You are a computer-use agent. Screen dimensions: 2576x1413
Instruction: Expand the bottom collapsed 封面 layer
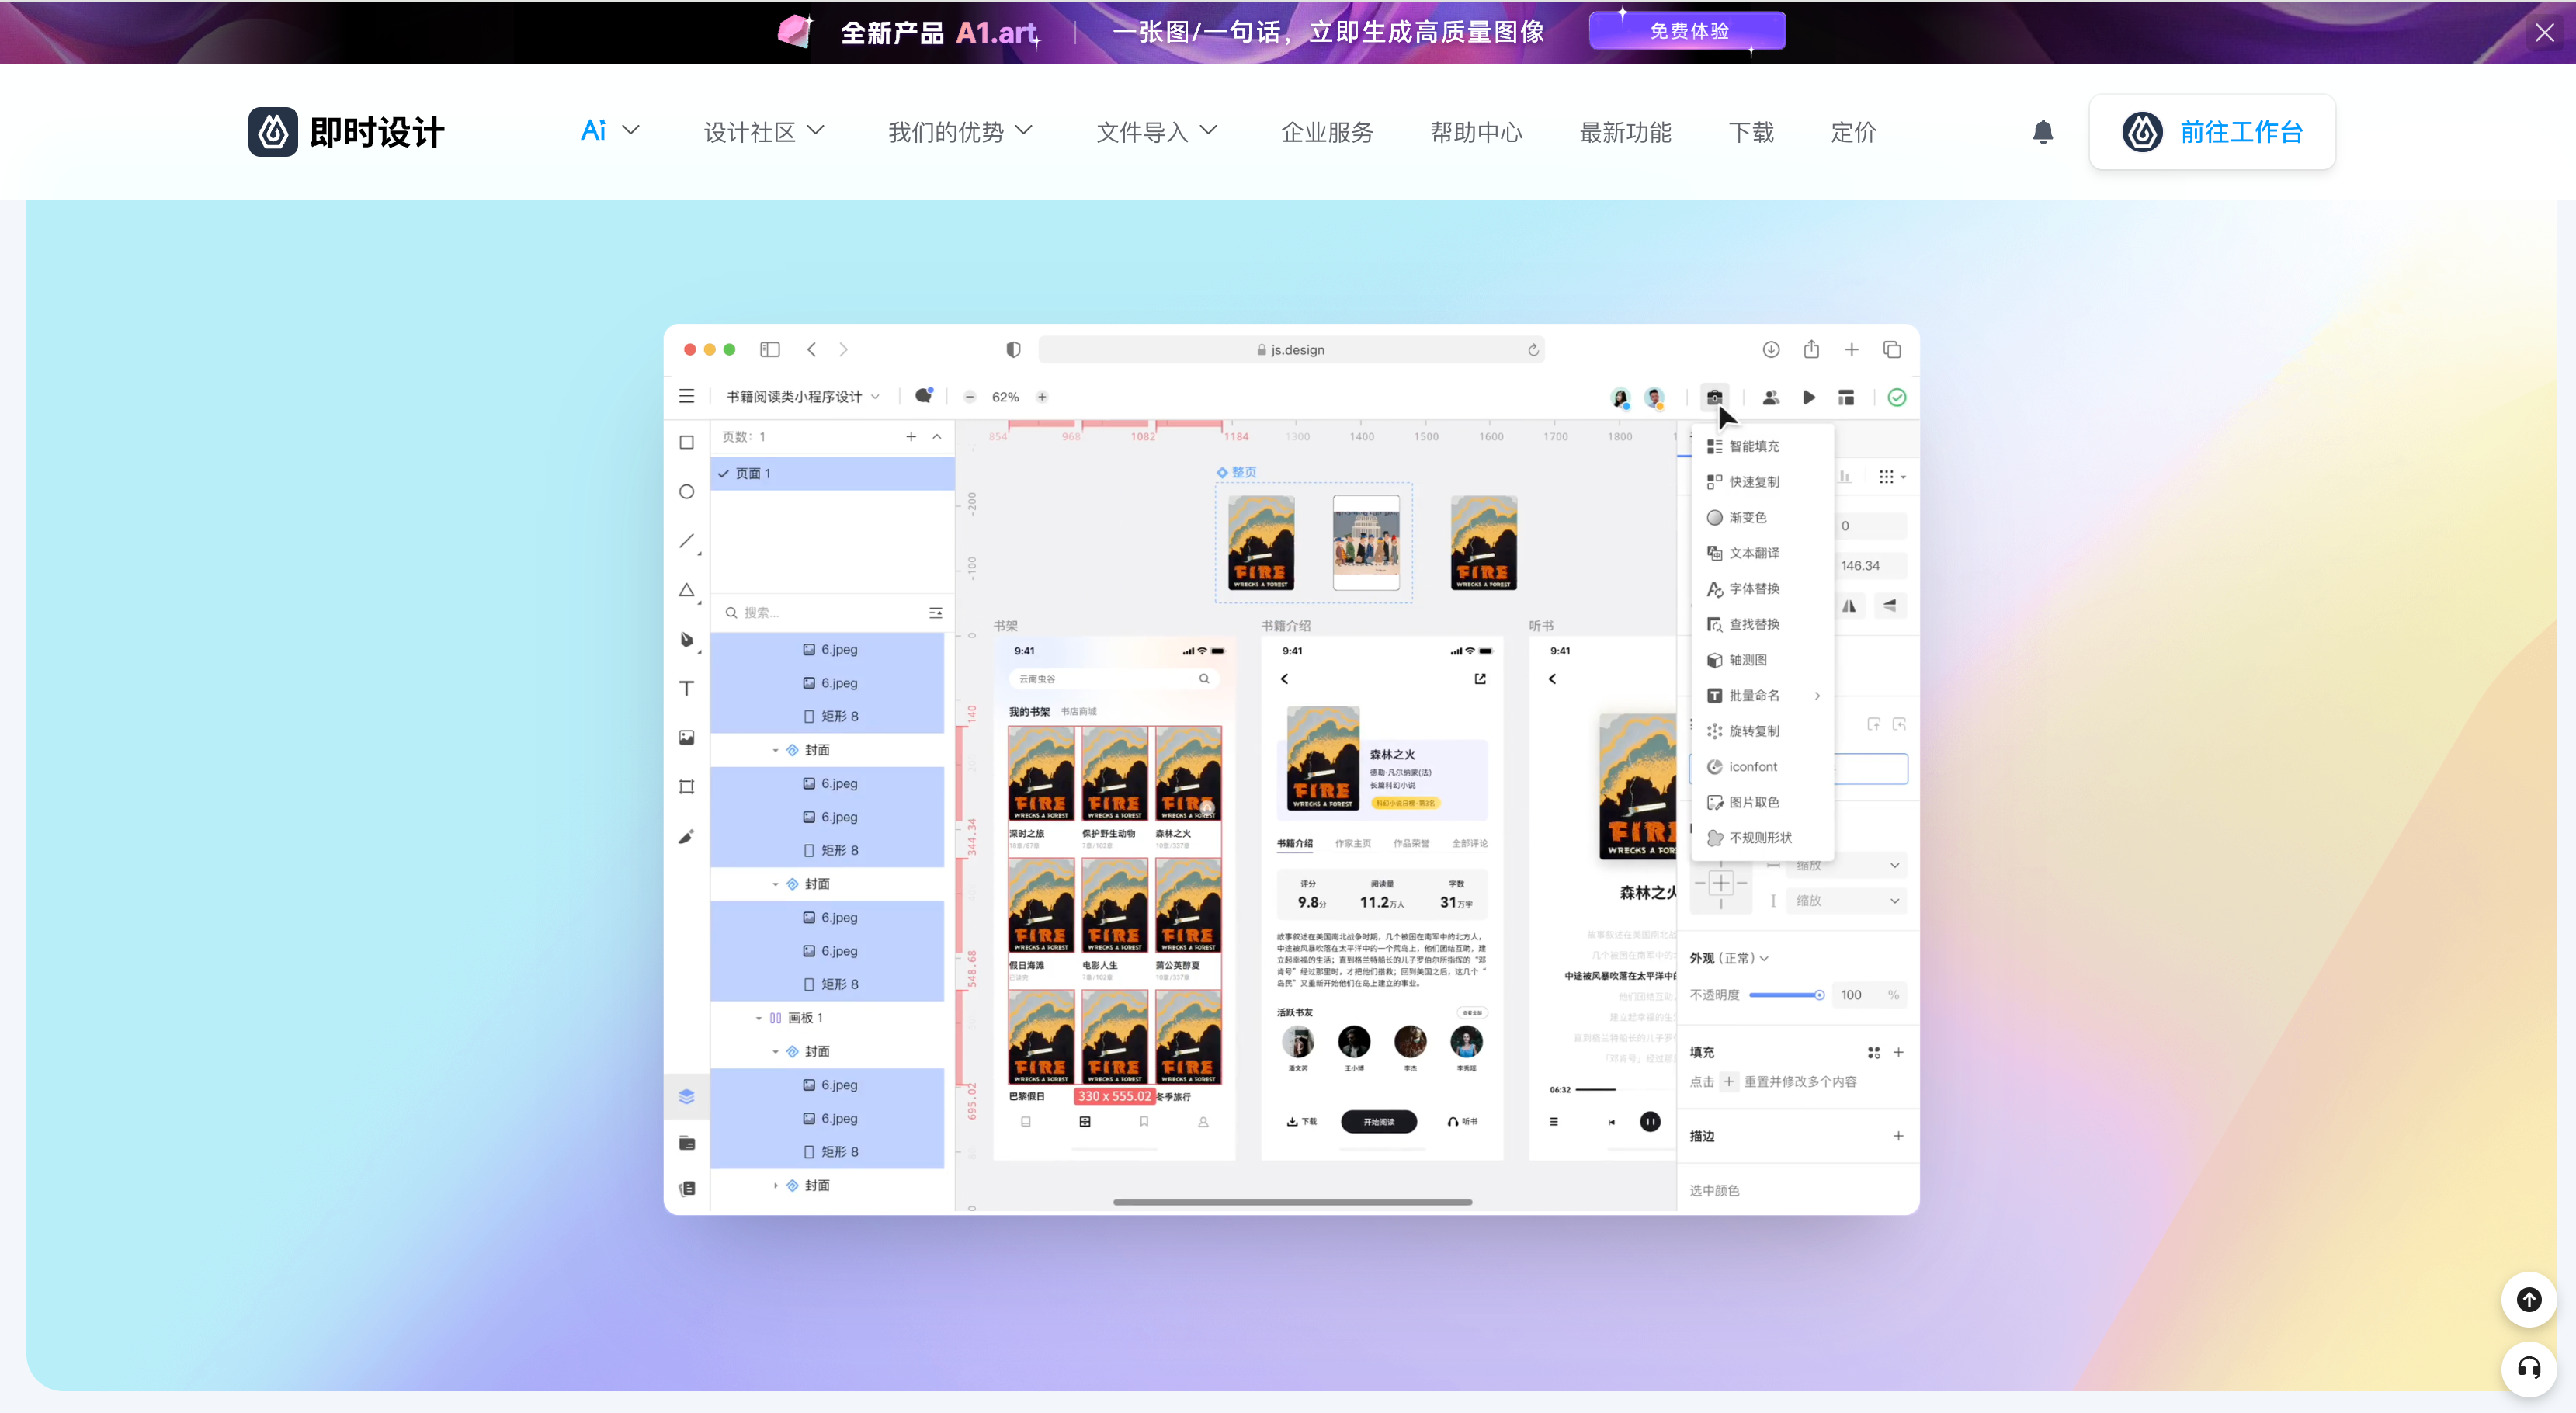[775, 1185]
